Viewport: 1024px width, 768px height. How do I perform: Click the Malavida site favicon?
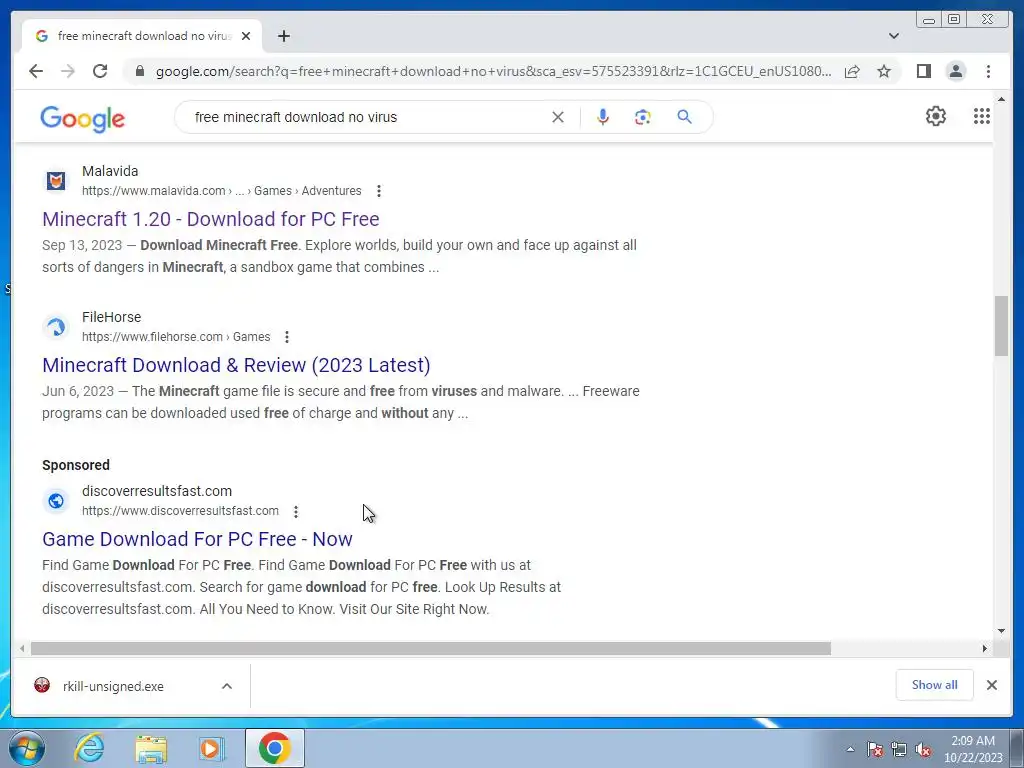tap(56, 181)
